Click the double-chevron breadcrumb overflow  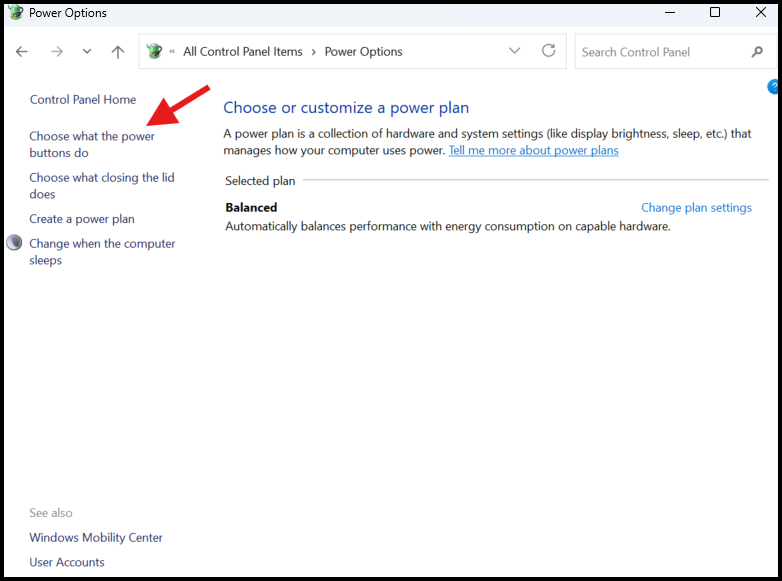(172, 51)
